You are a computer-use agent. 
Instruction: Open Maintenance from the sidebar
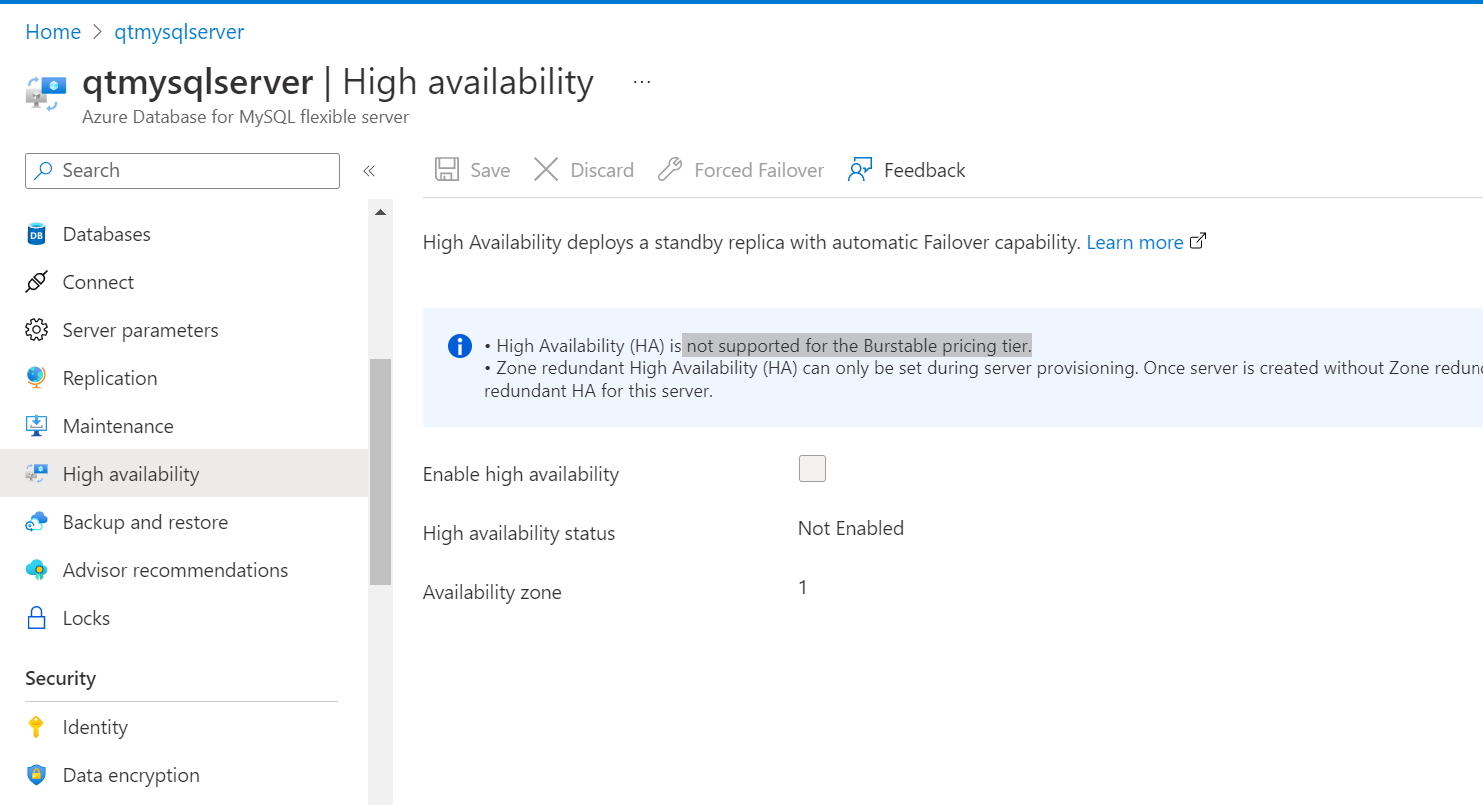[x=118, y=426]
